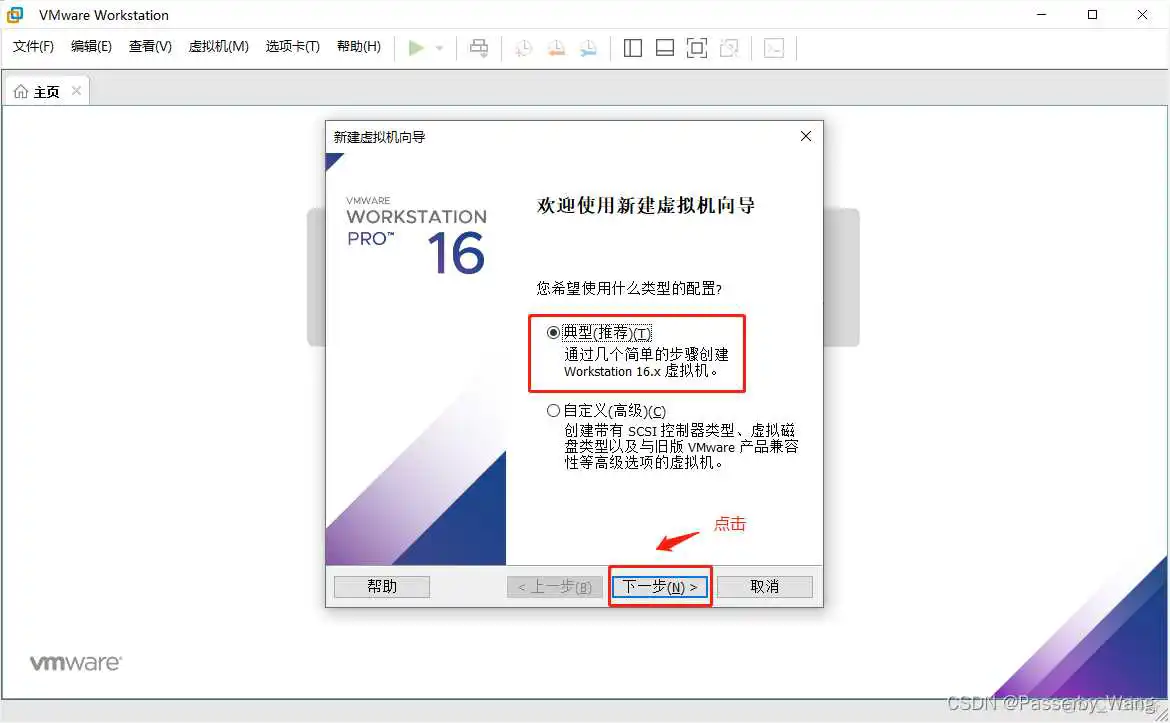
Task: Click the Send Ctrl+Alt+Del toolbar icon
Action: (x=479, y=48)
